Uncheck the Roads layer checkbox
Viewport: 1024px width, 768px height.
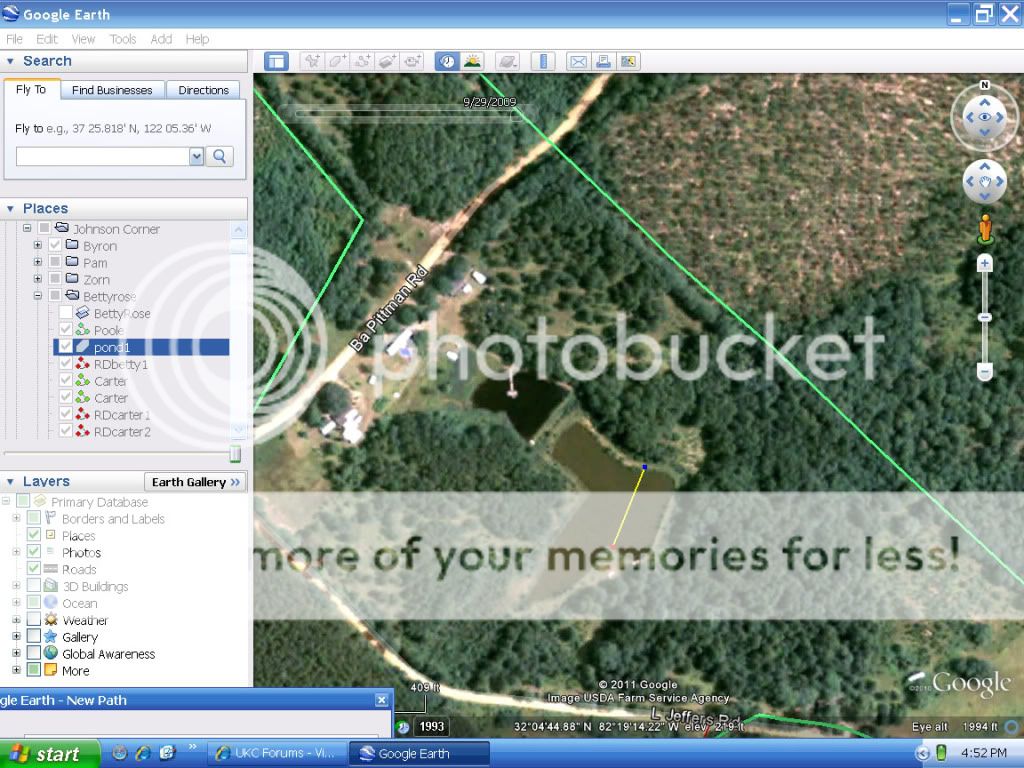pyautogui.click(x=34, y=569)
